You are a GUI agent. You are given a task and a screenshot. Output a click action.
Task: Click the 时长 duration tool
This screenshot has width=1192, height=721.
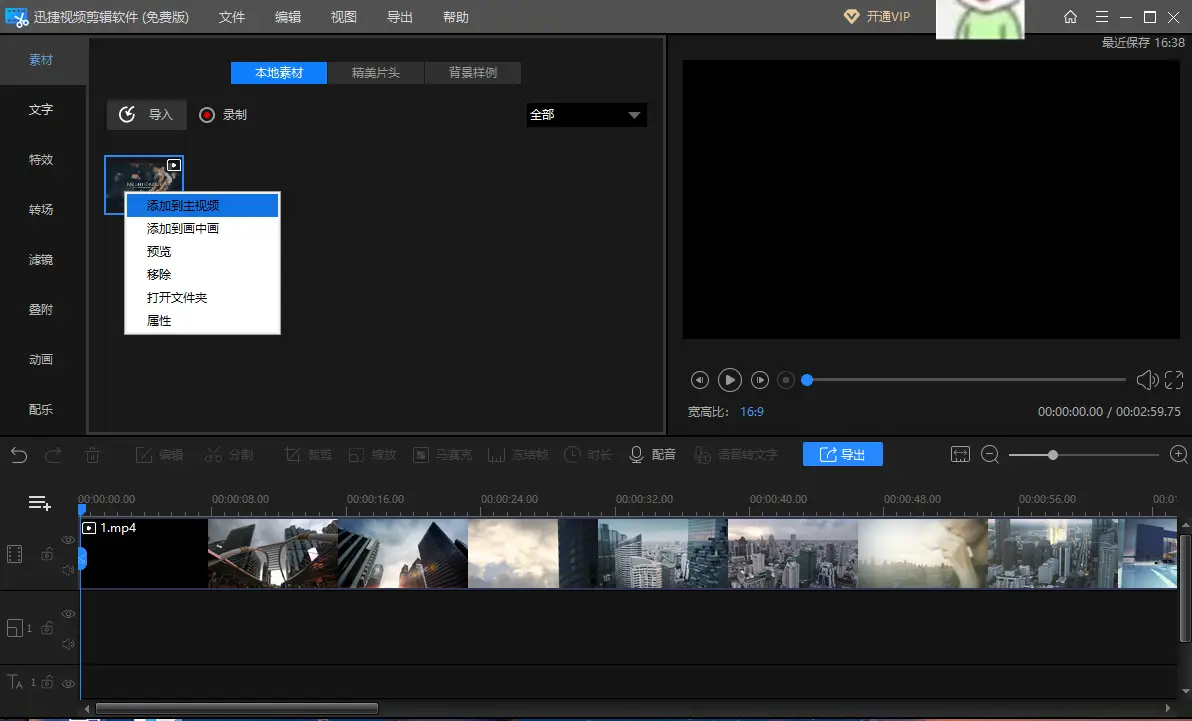[x=588, y=455]
